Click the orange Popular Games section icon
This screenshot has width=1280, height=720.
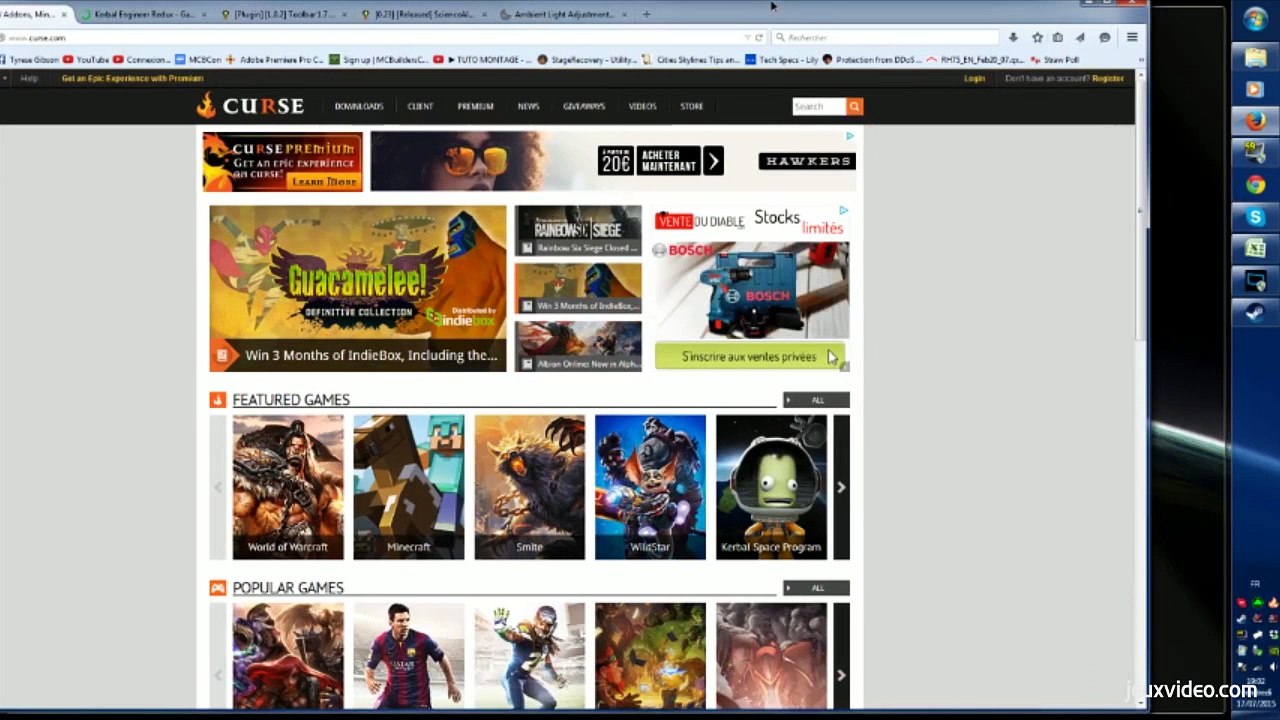pyautogui.click(x=218, y=588)
